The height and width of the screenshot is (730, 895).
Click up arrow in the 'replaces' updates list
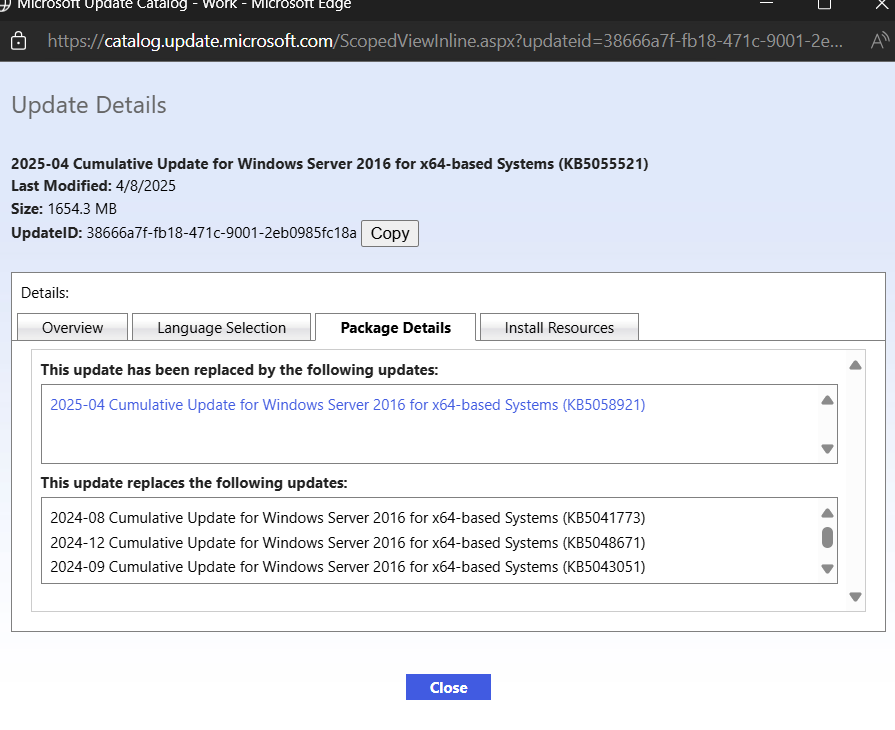pos(827,513)
